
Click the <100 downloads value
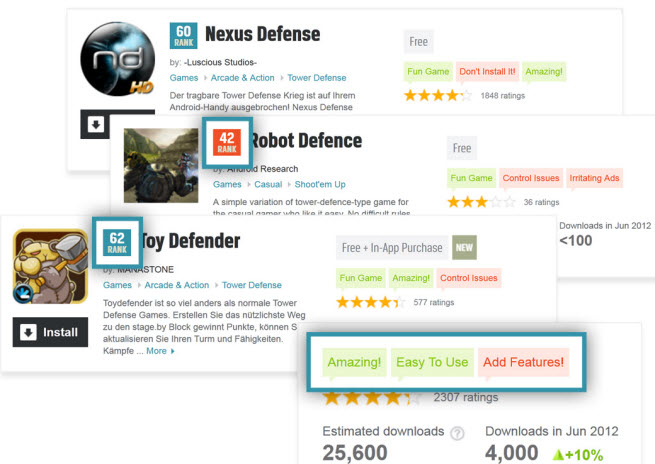coord(576,241)
